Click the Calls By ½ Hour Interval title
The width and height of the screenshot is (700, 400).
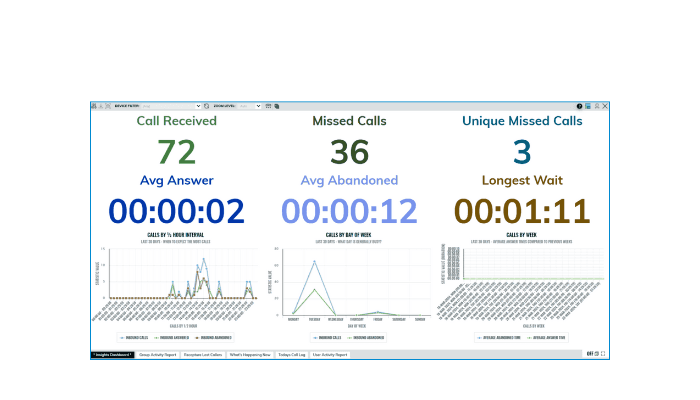click(175, 235)
